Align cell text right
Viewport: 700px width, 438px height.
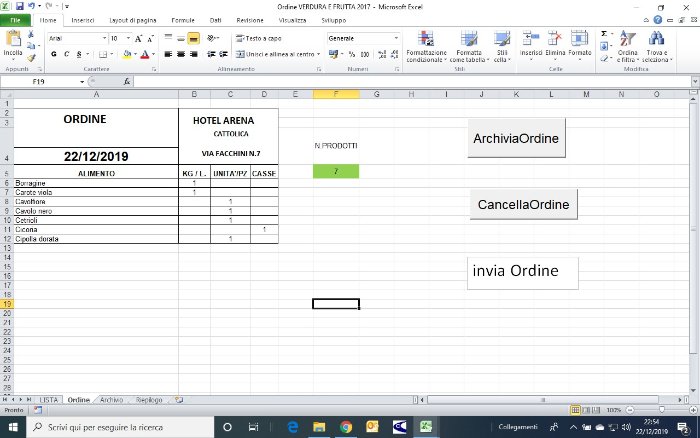point(193,54)
